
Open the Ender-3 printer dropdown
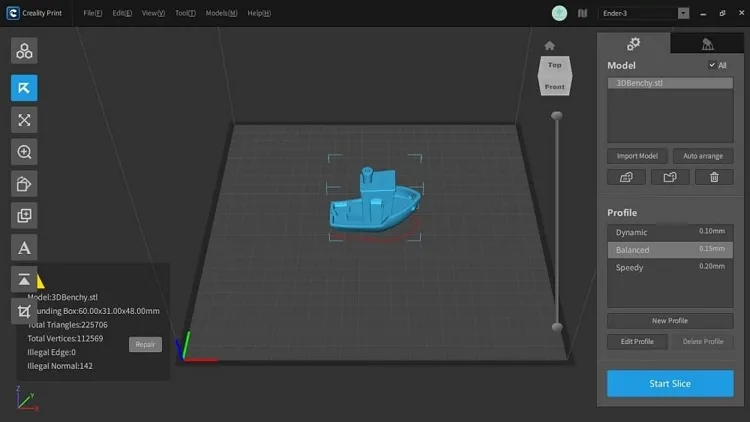[683, 13]
